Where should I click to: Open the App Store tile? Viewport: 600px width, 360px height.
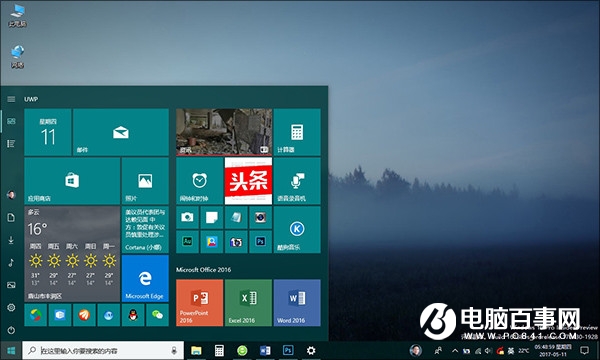click(72, 181)
